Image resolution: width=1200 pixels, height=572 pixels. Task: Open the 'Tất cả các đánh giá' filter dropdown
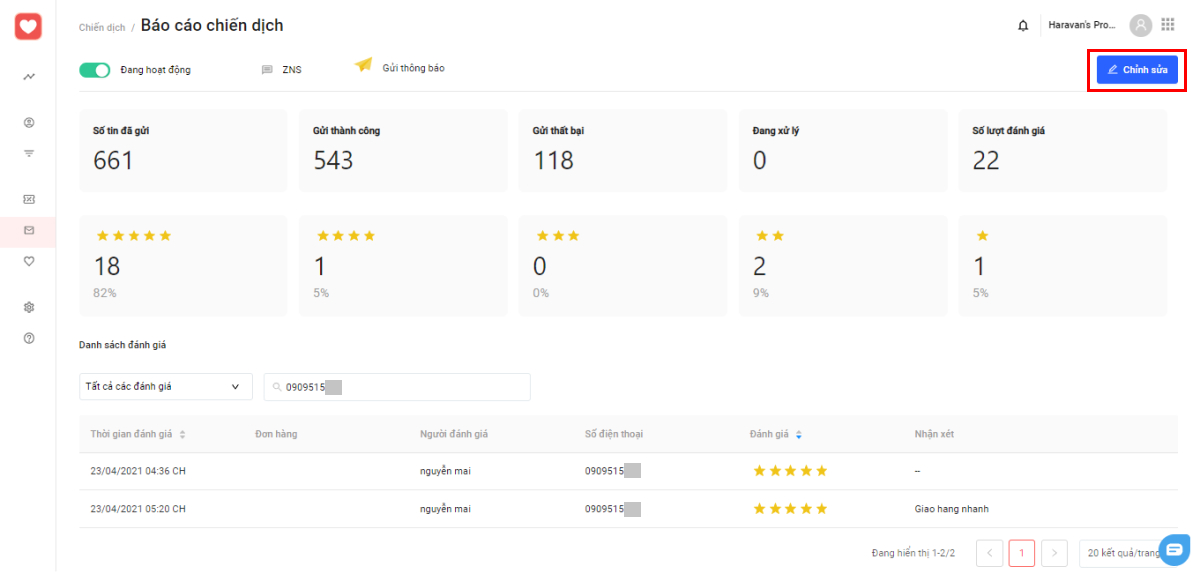(x=166, y=387)
